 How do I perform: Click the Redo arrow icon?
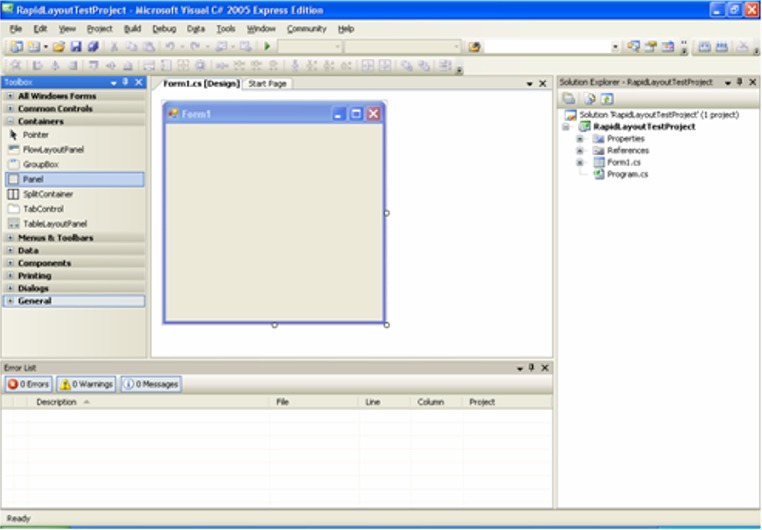point(195,47)
